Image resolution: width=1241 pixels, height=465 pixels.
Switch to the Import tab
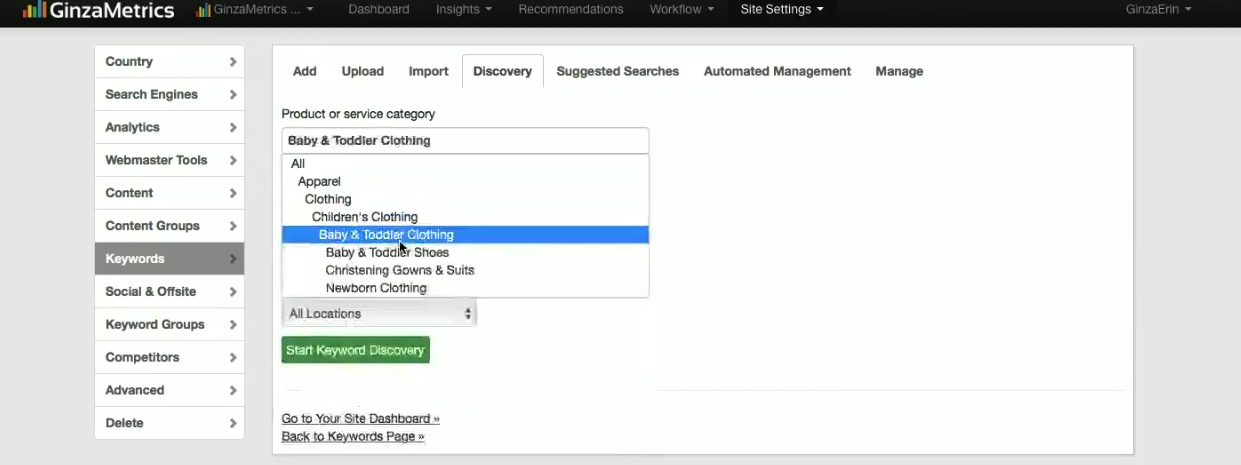428,71
